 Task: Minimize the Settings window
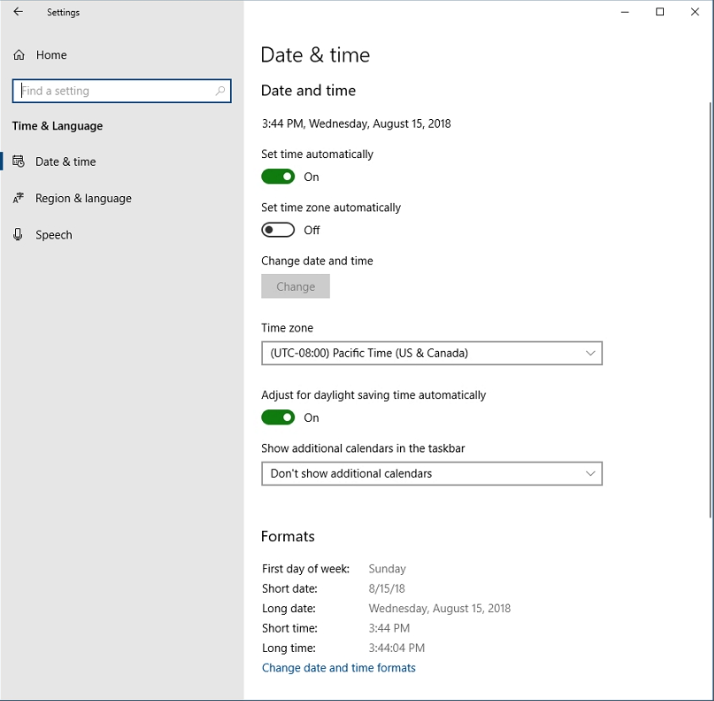click(625, 12)
